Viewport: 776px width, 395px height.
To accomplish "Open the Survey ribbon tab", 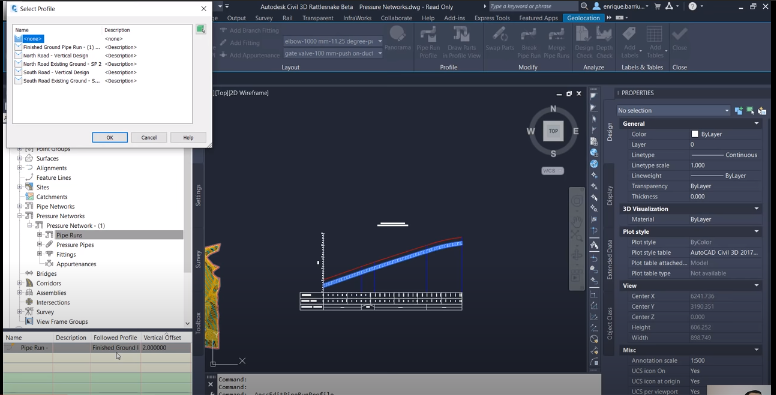I will click(x=264, y=18).
